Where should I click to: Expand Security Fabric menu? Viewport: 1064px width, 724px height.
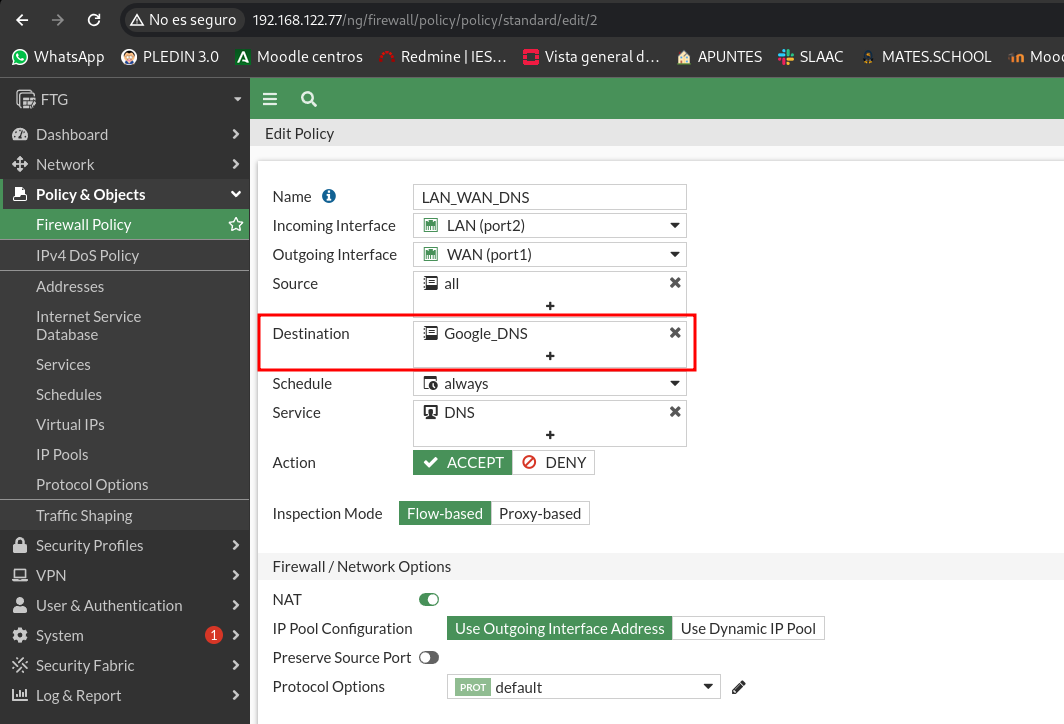125,666
